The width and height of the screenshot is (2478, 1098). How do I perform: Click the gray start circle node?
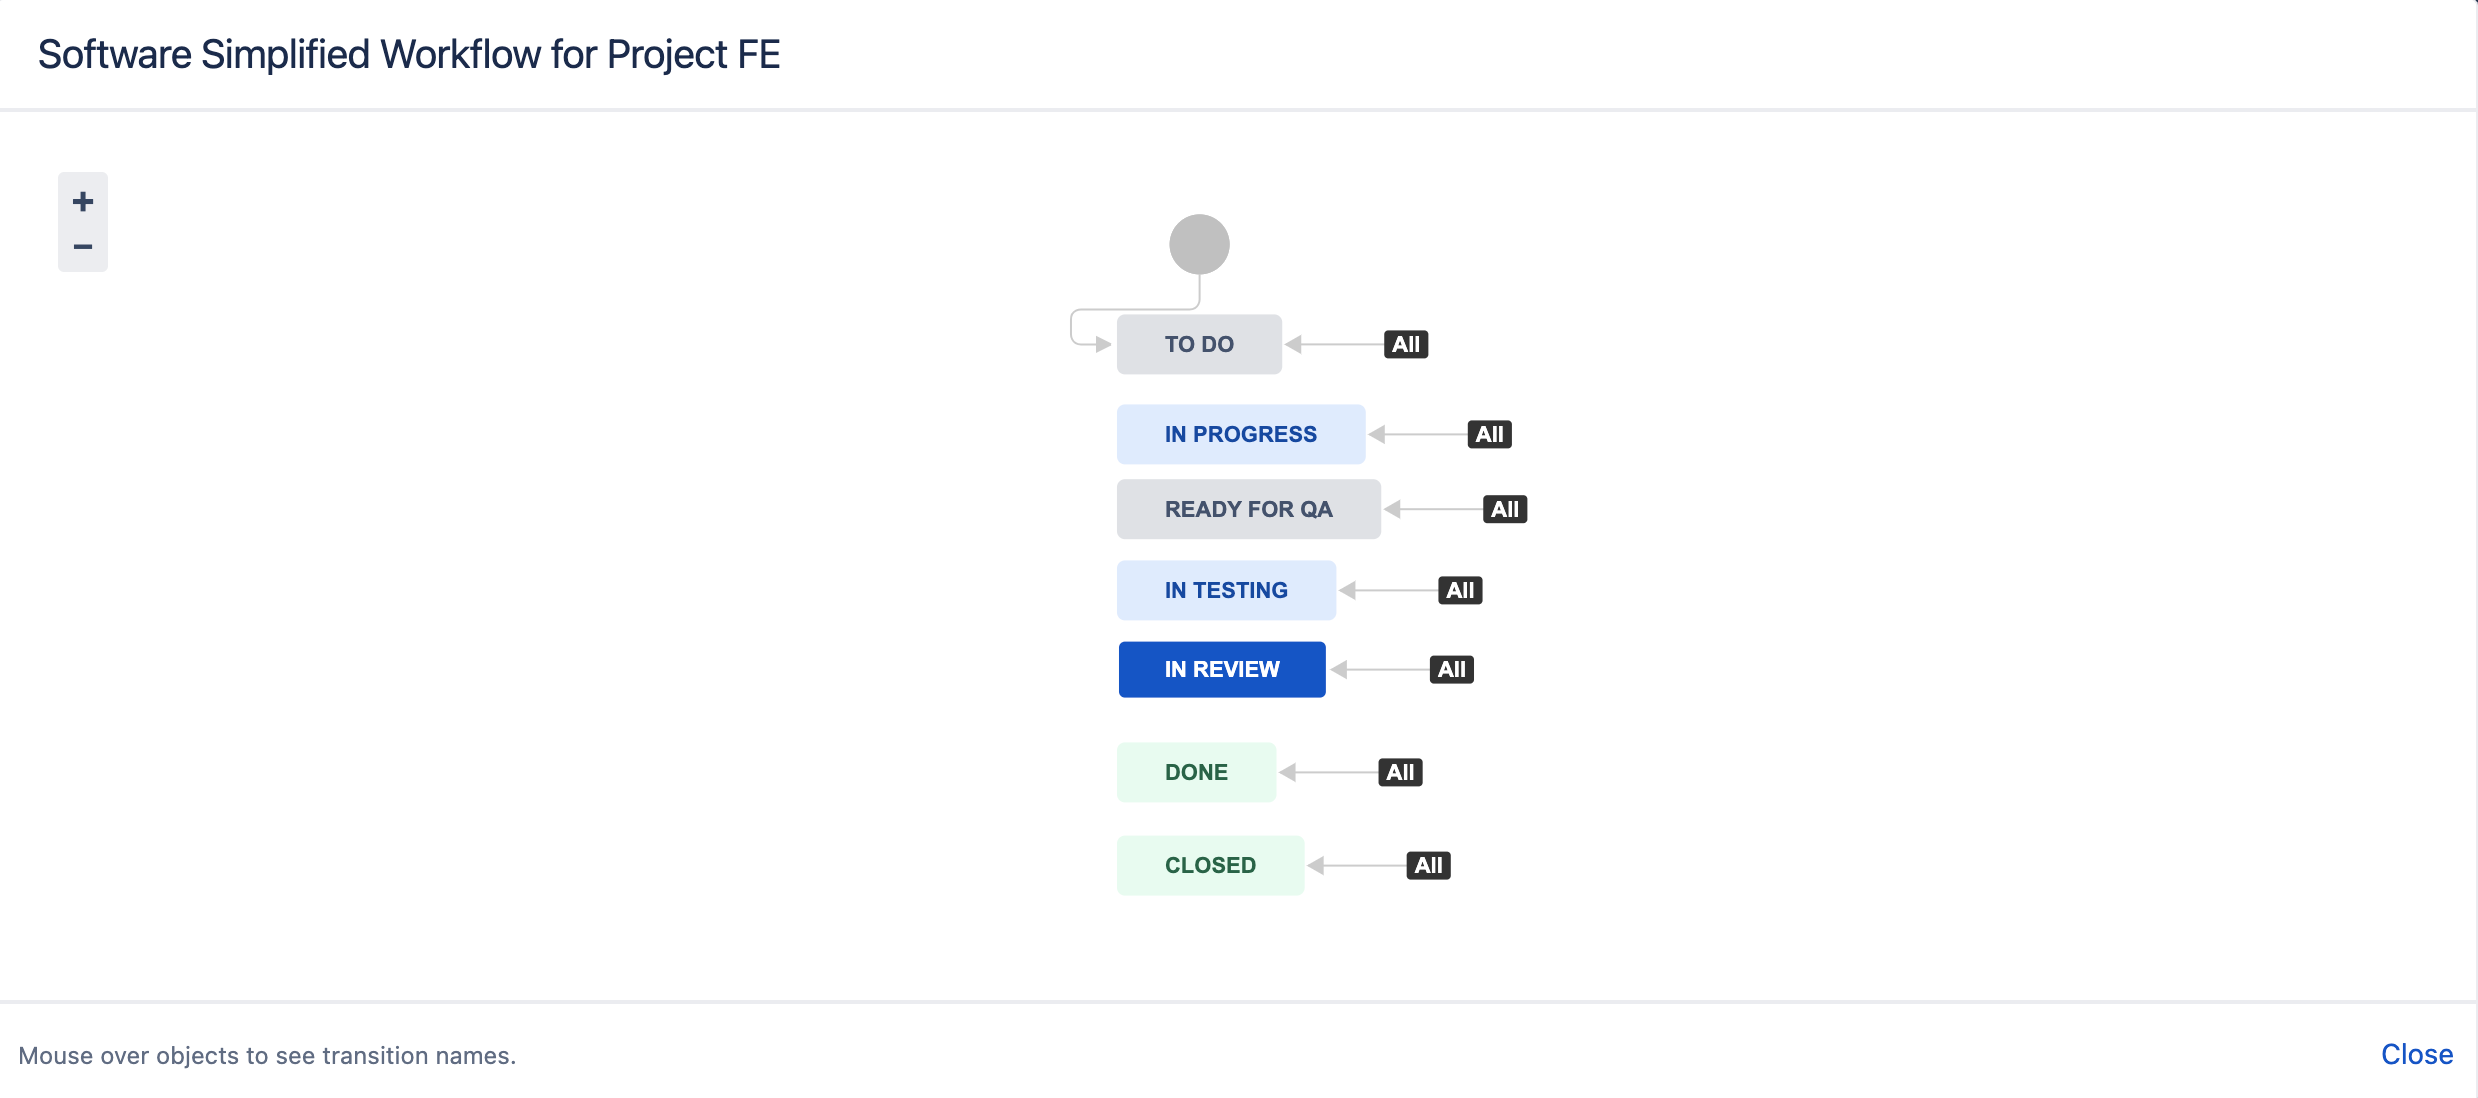[x=1199, y=244]
